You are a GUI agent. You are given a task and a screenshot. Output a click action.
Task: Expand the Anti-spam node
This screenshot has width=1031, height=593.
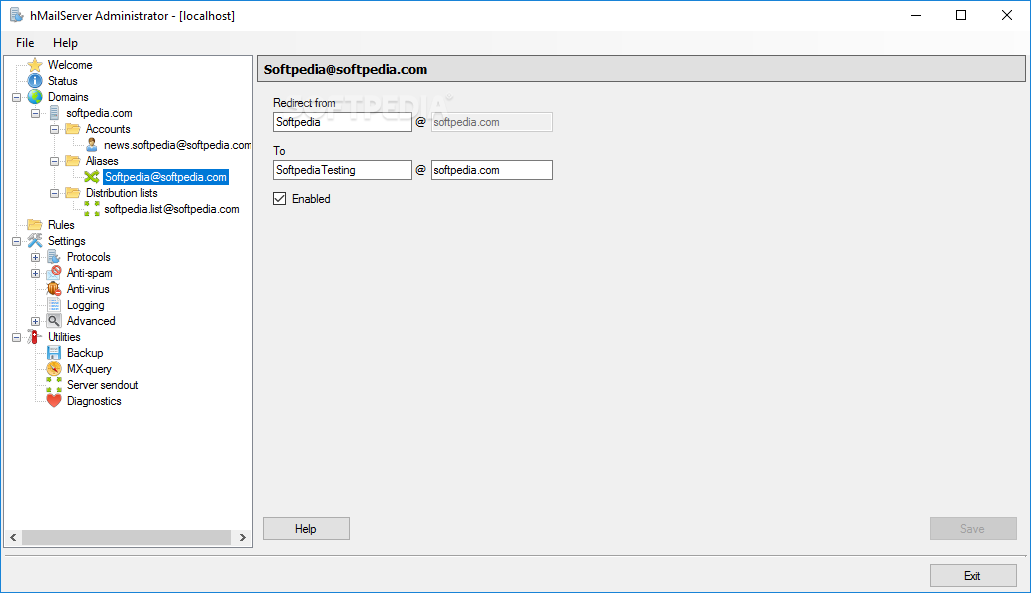point(36,273)
